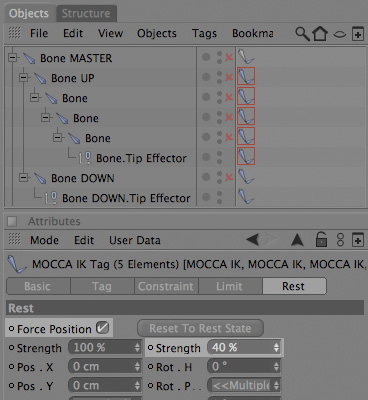368x400 pixels.
Task: Open the File menu in Objects panel
Action: (39, 33)
